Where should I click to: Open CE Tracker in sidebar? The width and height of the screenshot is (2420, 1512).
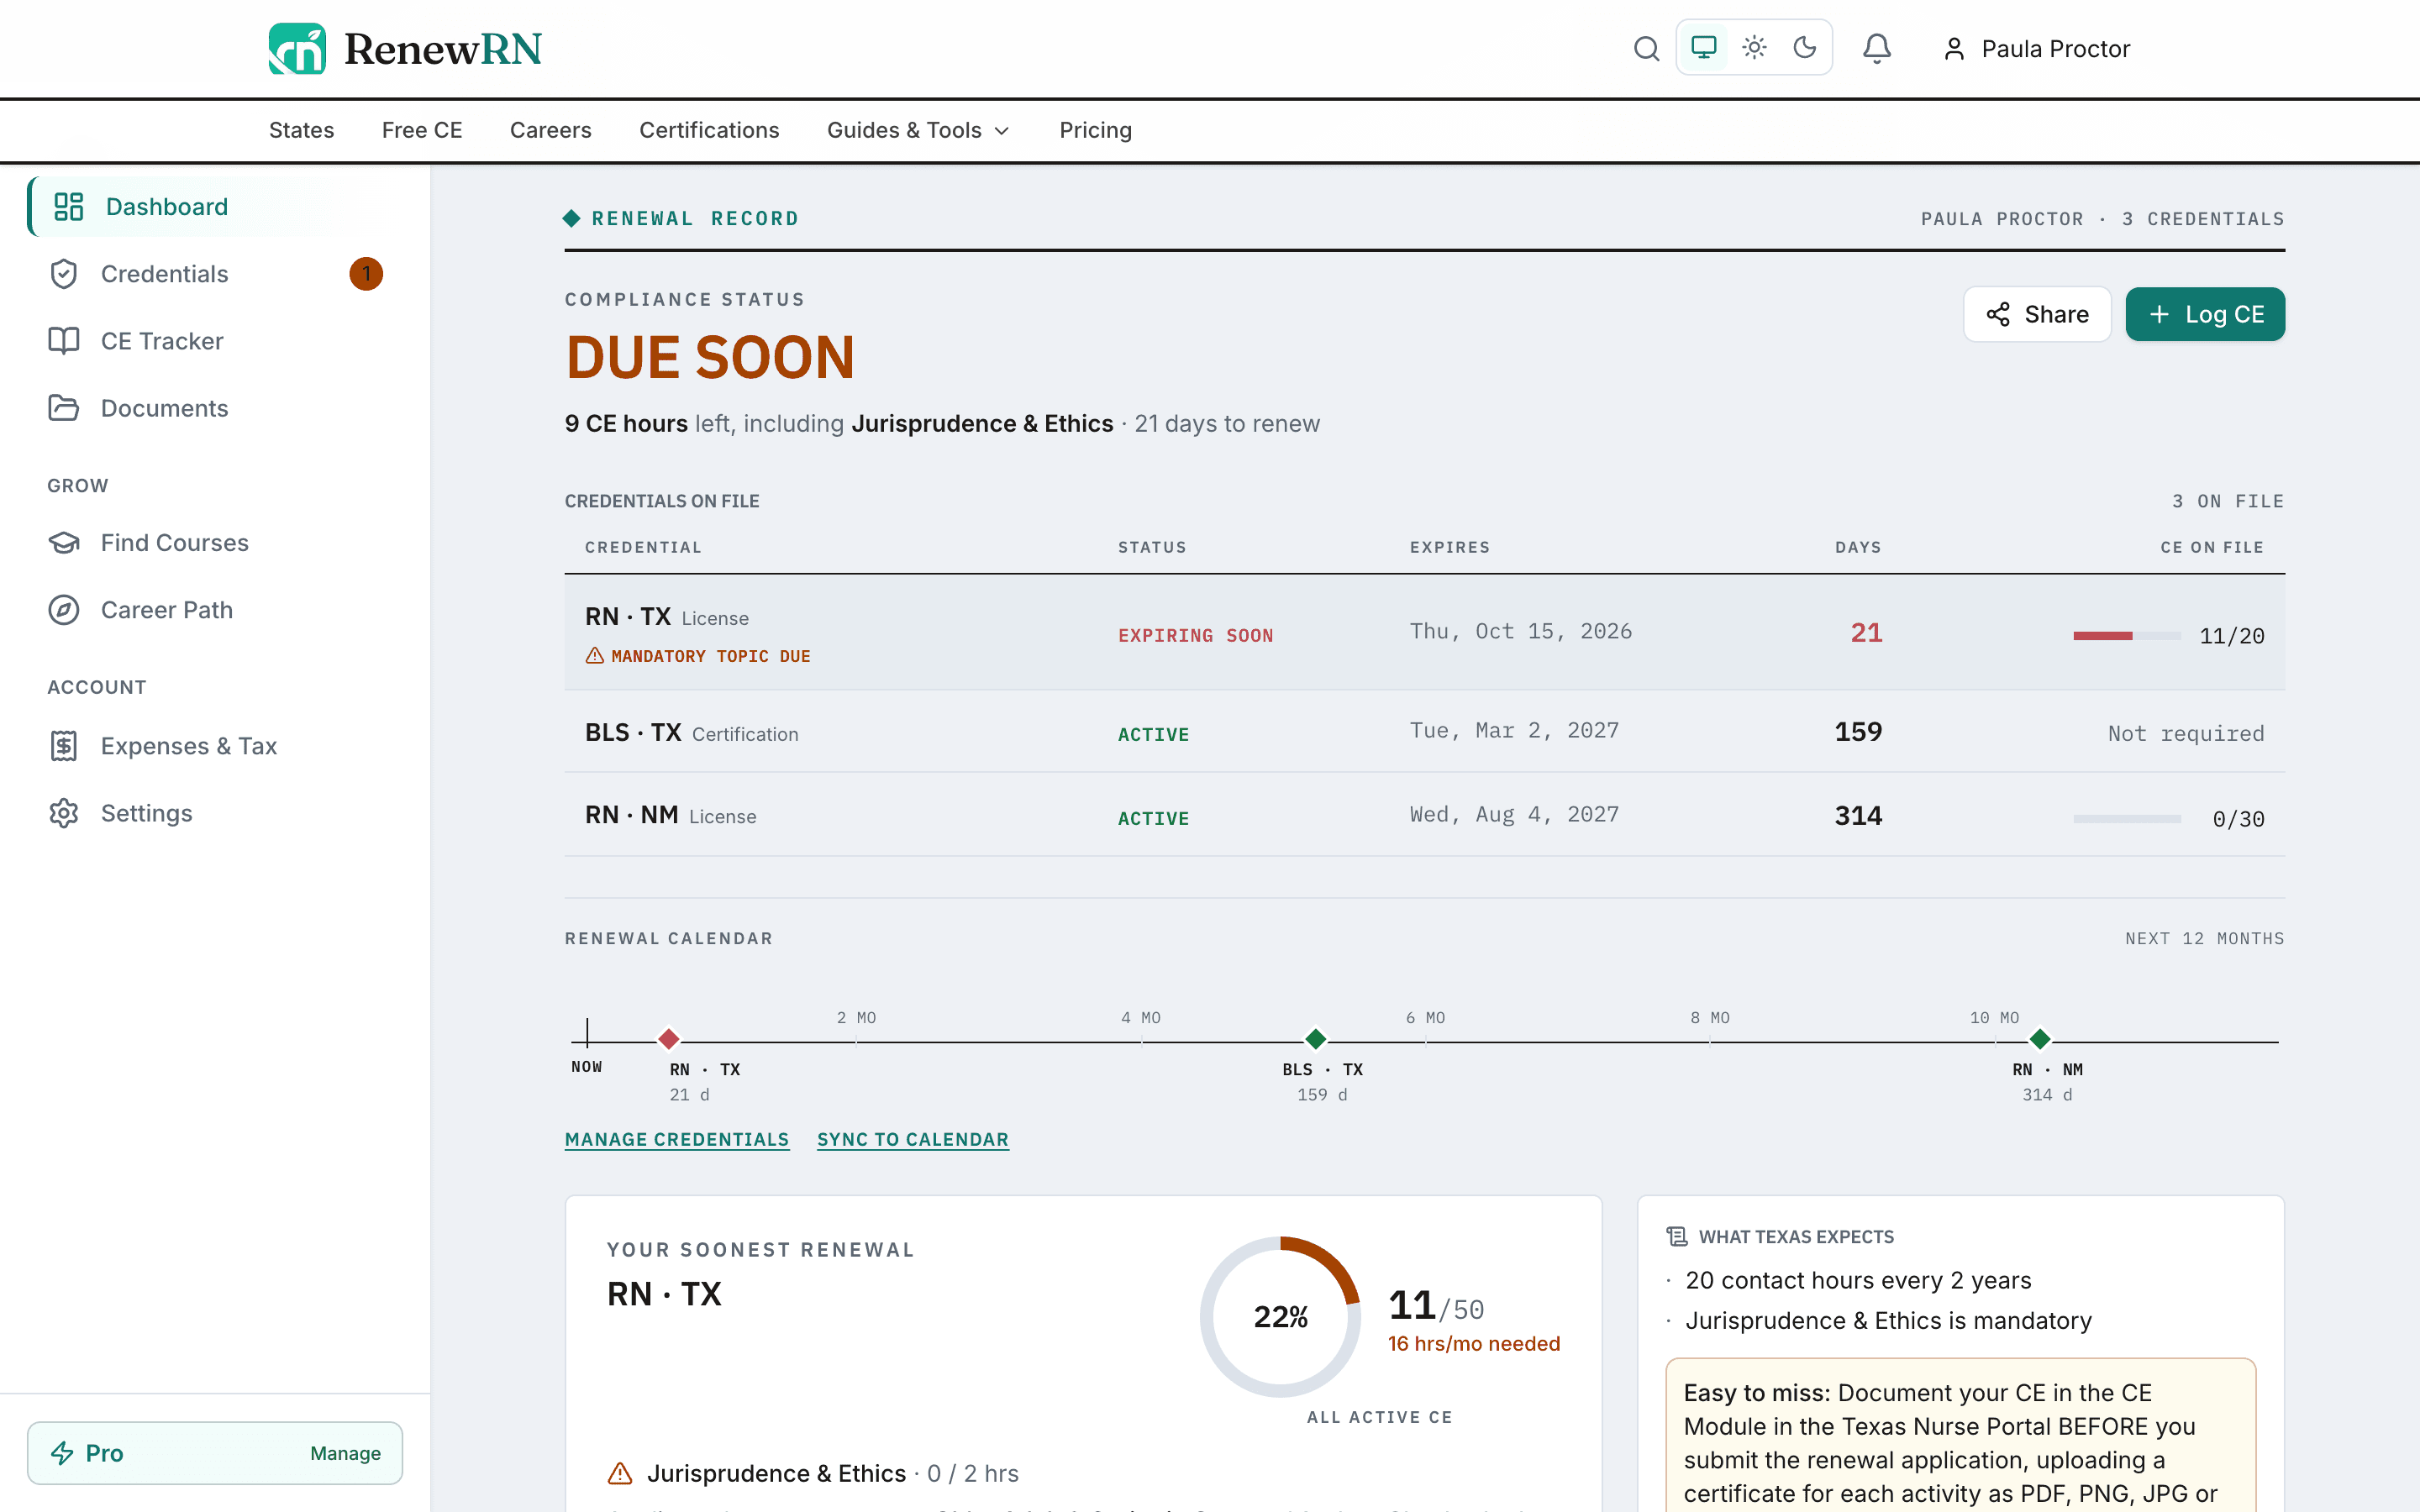click(215, 341)
